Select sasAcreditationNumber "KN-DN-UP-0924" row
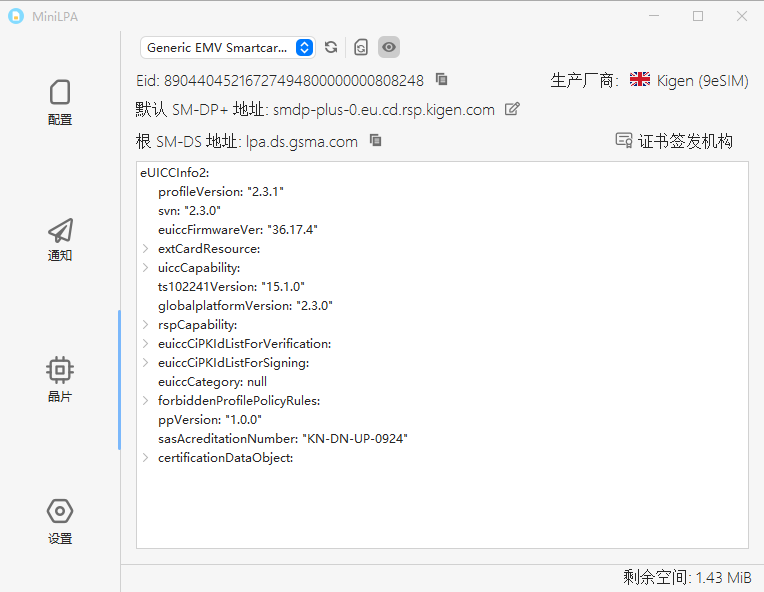Image resolution: width=764 pixels, height=592 pixels. point(283,439)
